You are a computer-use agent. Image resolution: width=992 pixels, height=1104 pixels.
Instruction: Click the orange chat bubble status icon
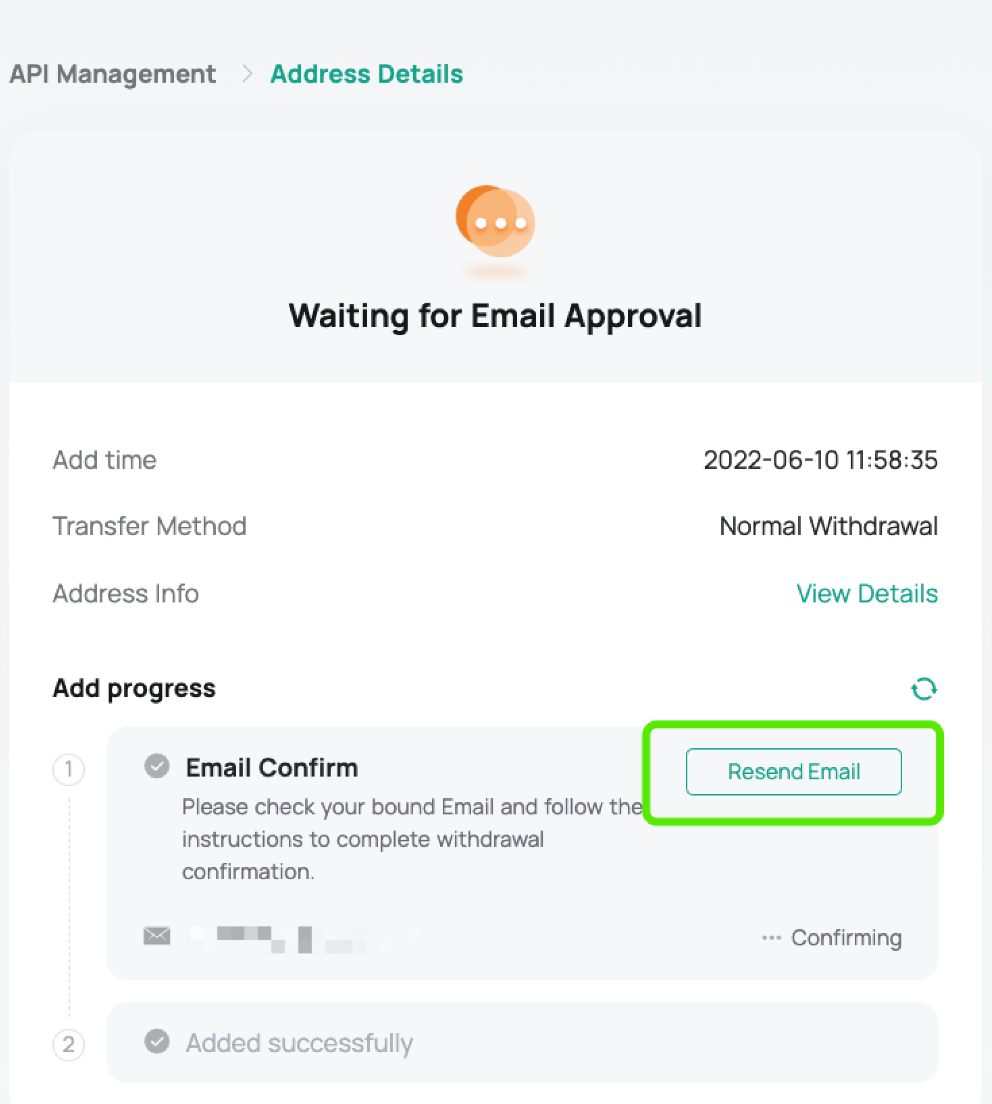tap(496, 221)
